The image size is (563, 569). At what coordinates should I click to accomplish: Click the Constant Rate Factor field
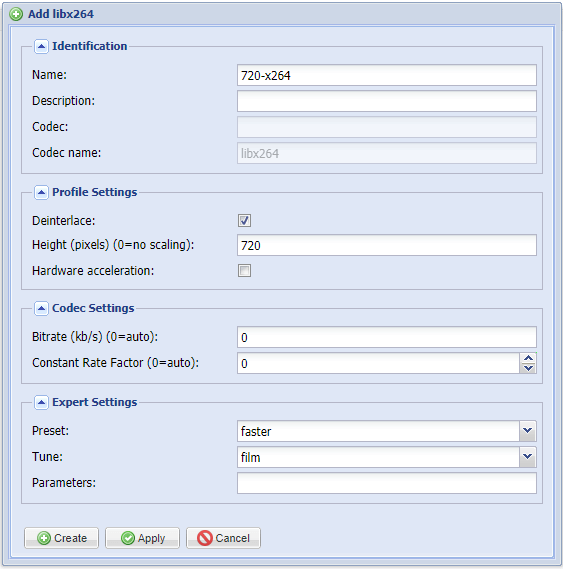378,363
